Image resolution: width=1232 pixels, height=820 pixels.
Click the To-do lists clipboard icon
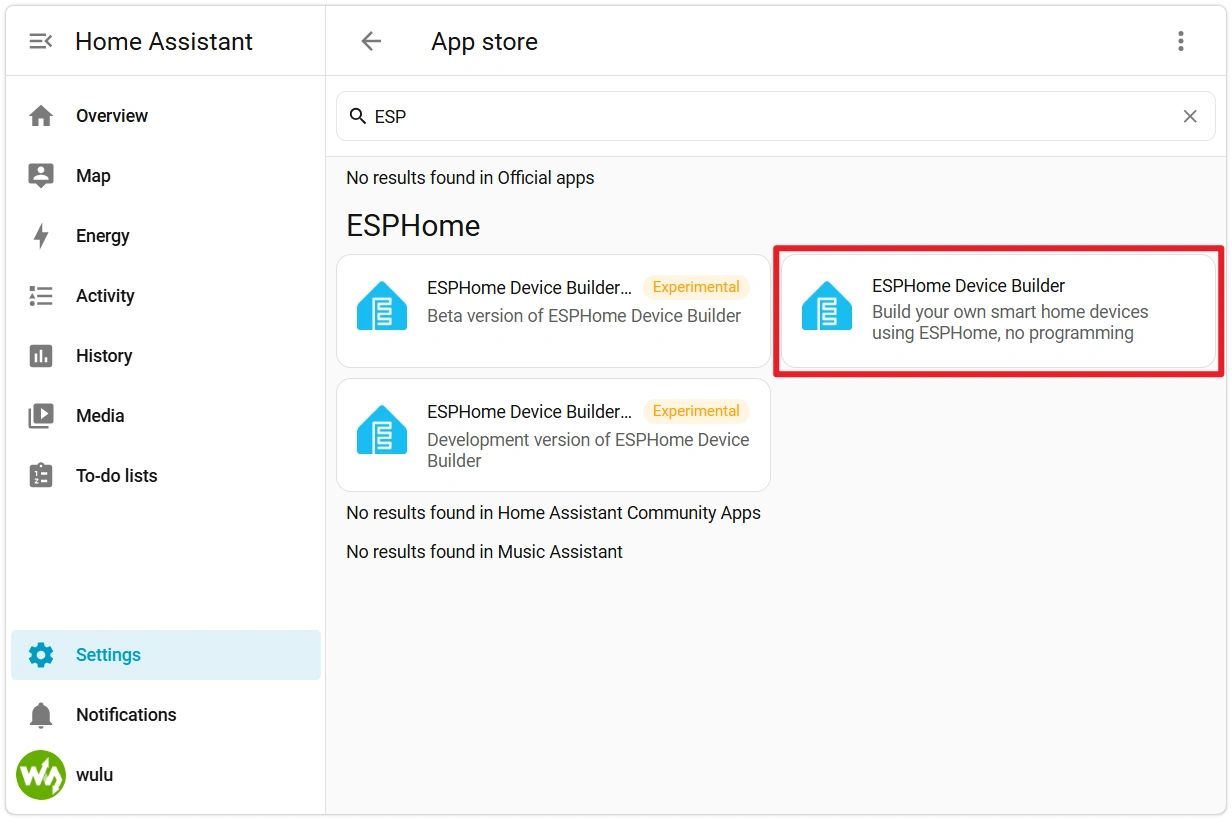41,475
